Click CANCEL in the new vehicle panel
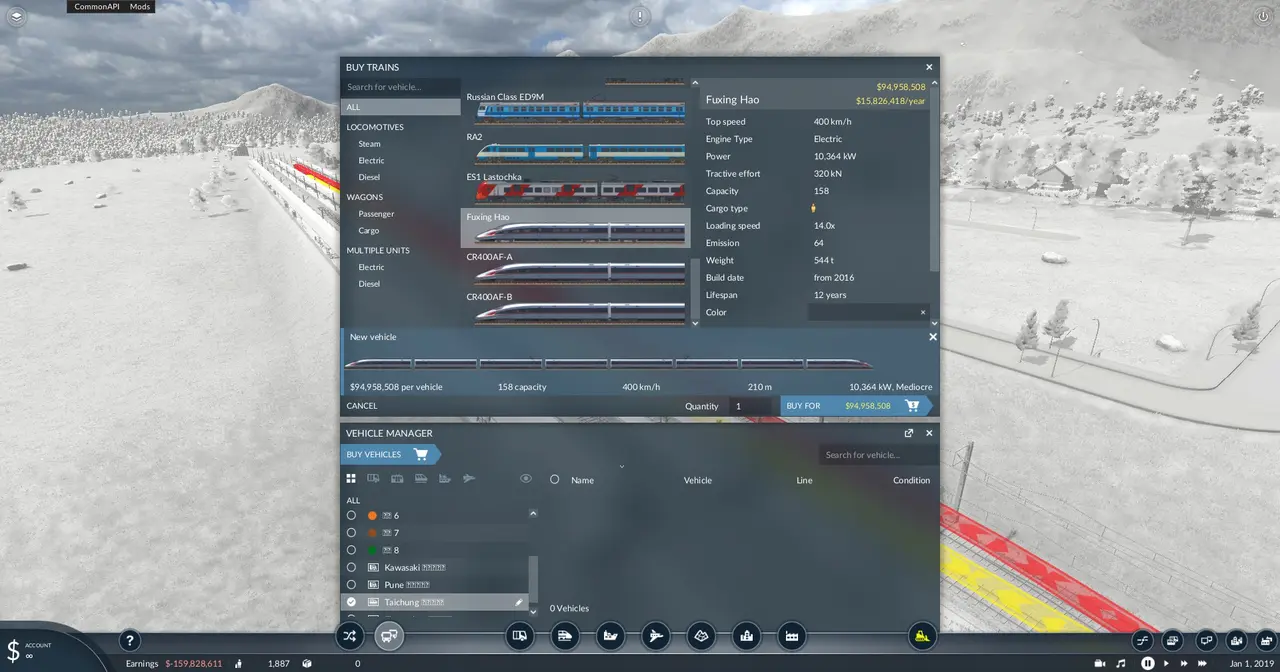This screenshot has width=1280, height=672. click(x=362, y=406)
